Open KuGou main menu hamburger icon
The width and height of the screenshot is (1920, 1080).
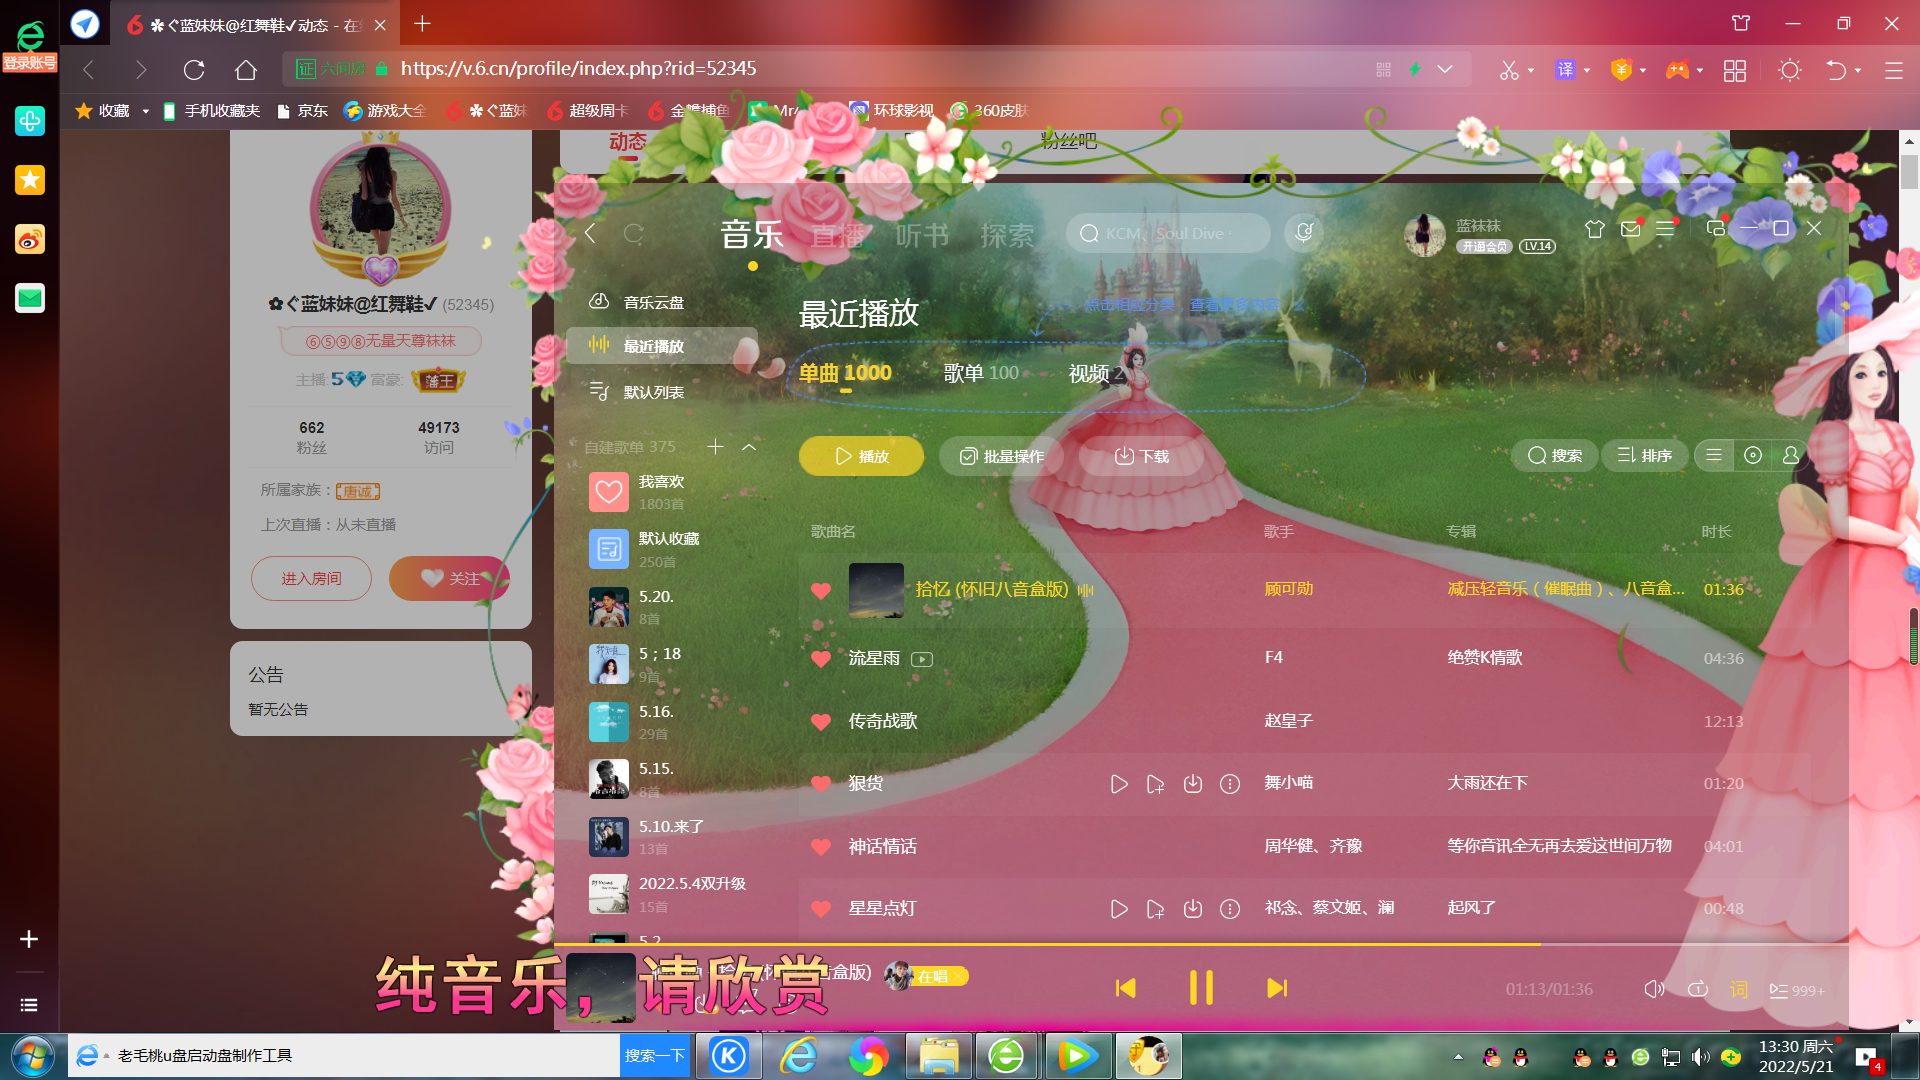click(x=1665, y=229)
